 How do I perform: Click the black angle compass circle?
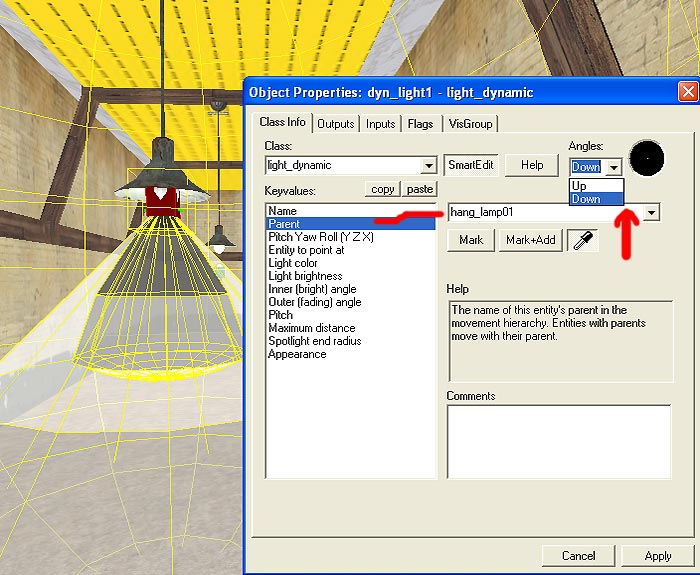click(648, 158)
